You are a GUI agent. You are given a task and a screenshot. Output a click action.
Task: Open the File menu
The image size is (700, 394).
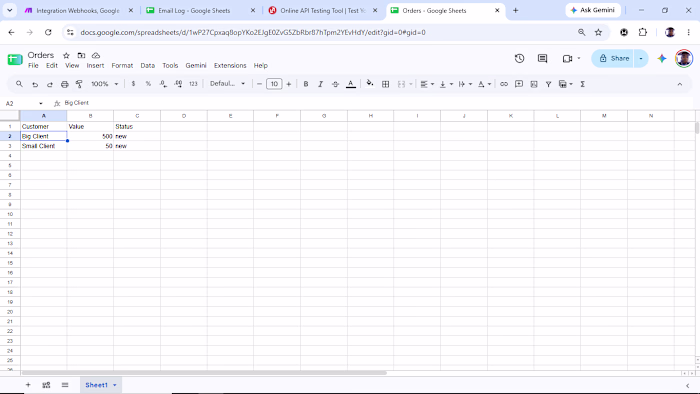tap(33, 66)
